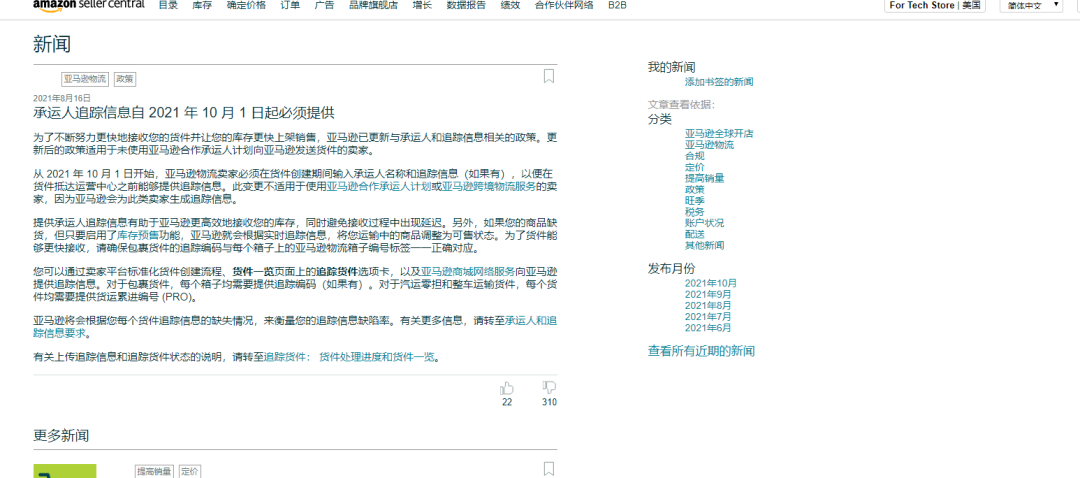Click 添加书签的新闻 under 我的新闻

[x=719, y=82]
